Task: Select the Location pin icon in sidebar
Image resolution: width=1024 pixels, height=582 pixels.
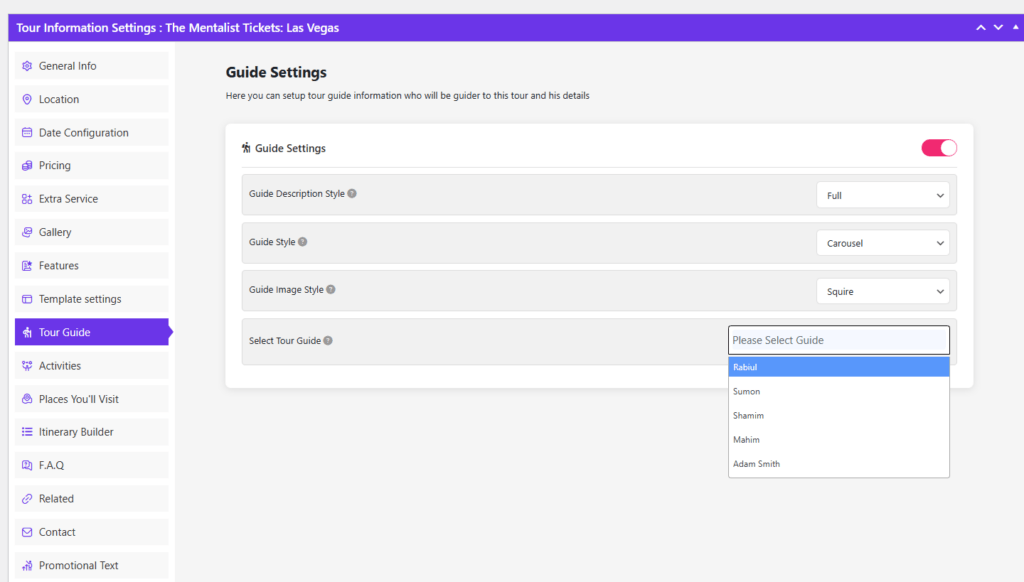Action: (25, 99)
